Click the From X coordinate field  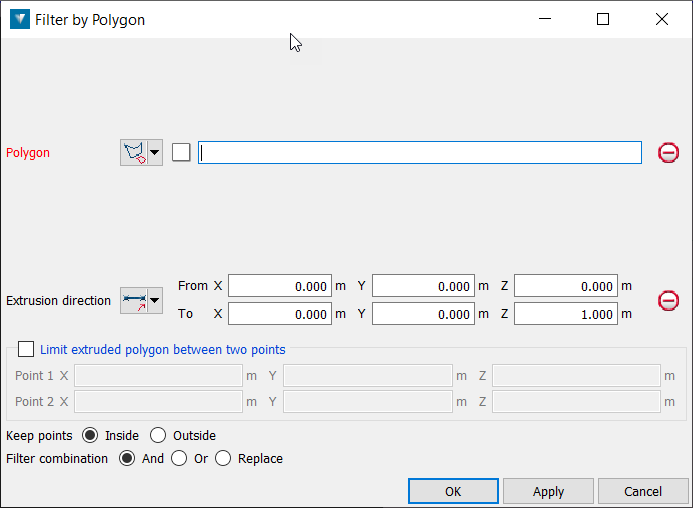click(x=280, y=286)
